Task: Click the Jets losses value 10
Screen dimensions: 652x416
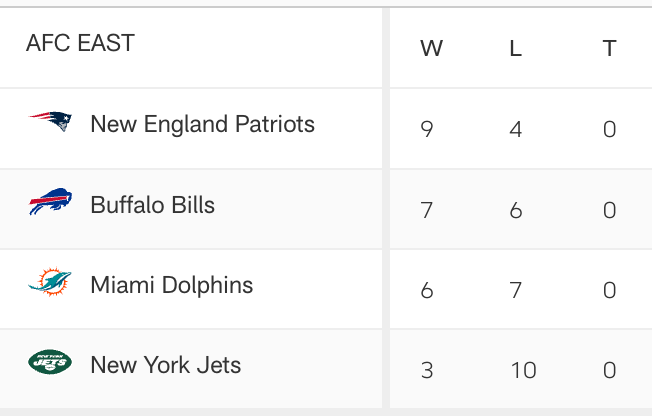Action: (x=523, y=370)
